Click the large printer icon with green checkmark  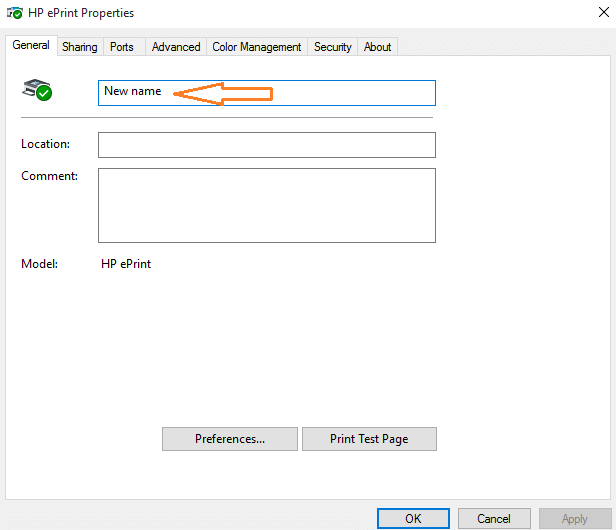(37, 90)
